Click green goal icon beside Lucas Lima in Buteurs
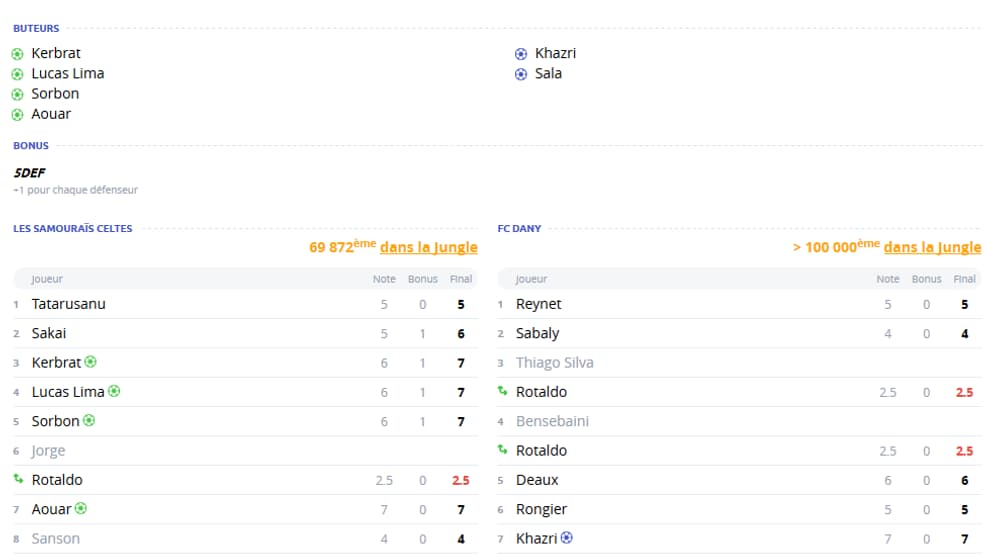Viewport: 987px width, 555px height. tap(18, 74)
